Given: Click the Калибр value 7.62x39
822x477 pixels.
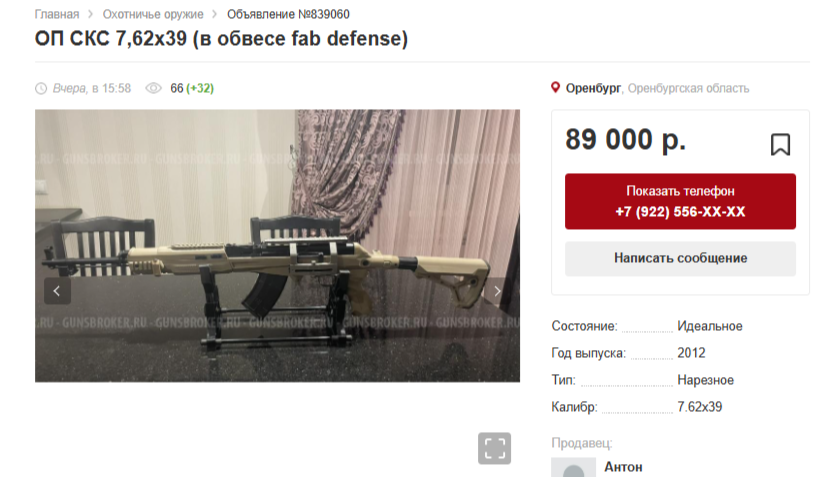Looking at the screenshot, I should (x=699, y=407).
